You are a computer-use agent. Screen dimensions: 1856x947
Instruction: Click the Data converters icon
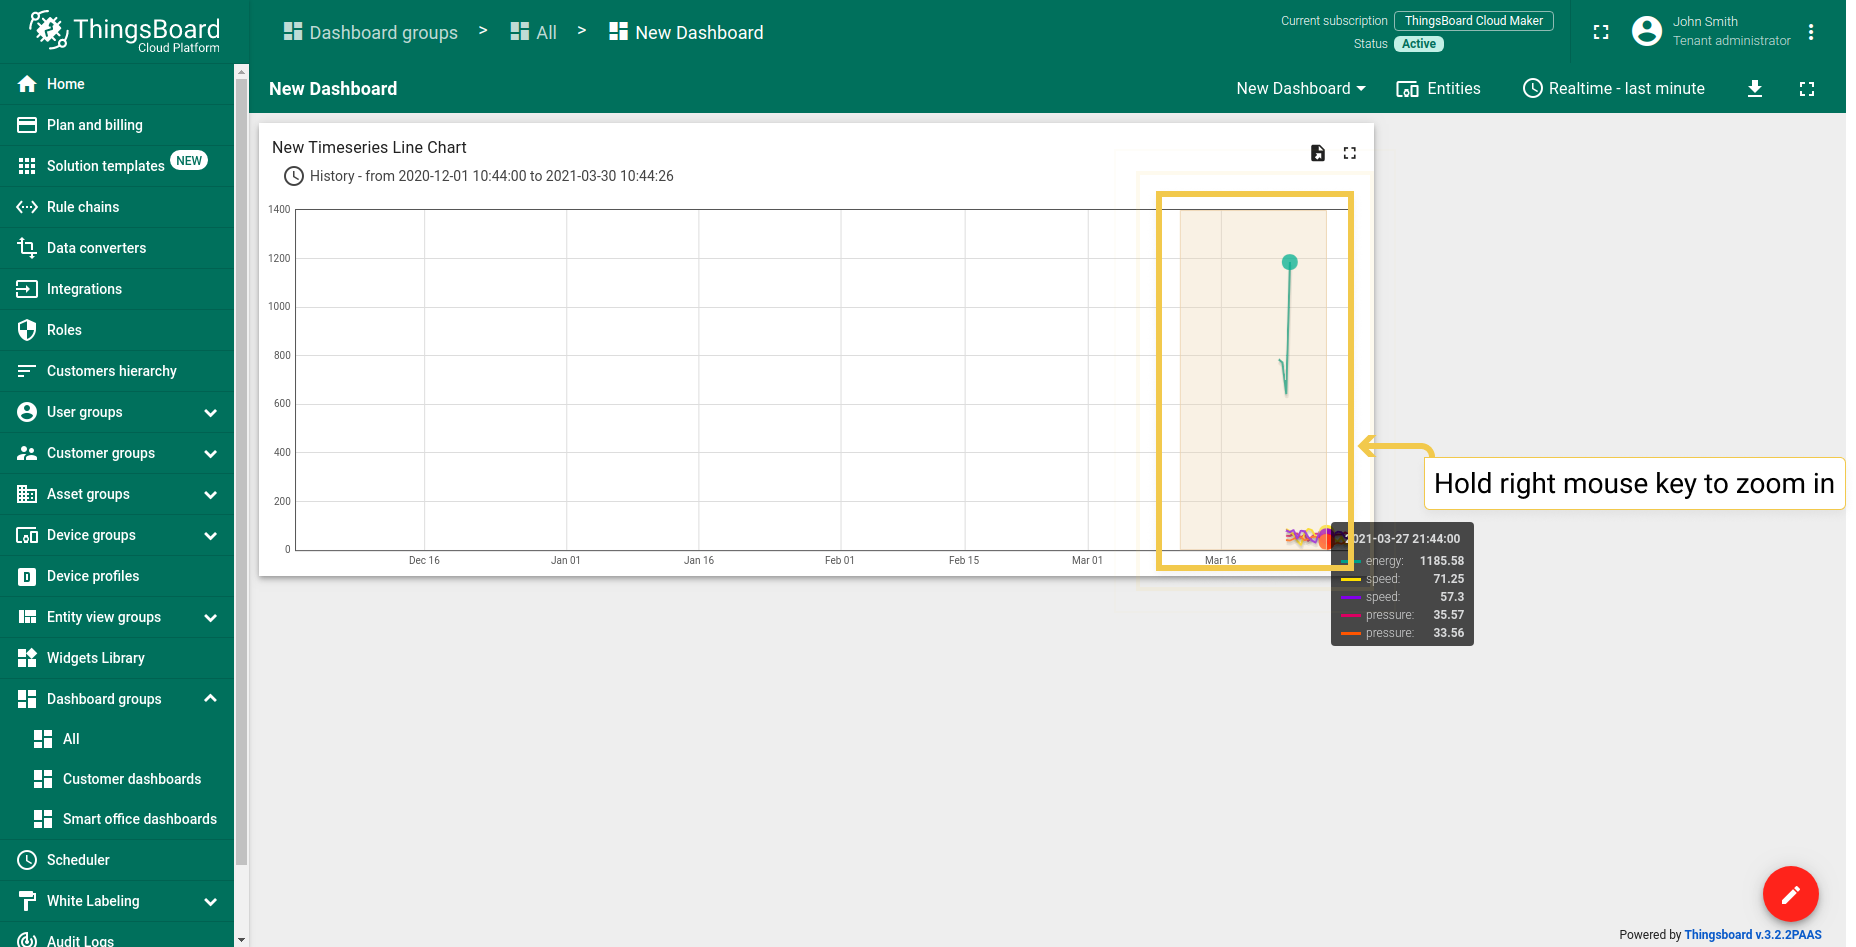27,248
